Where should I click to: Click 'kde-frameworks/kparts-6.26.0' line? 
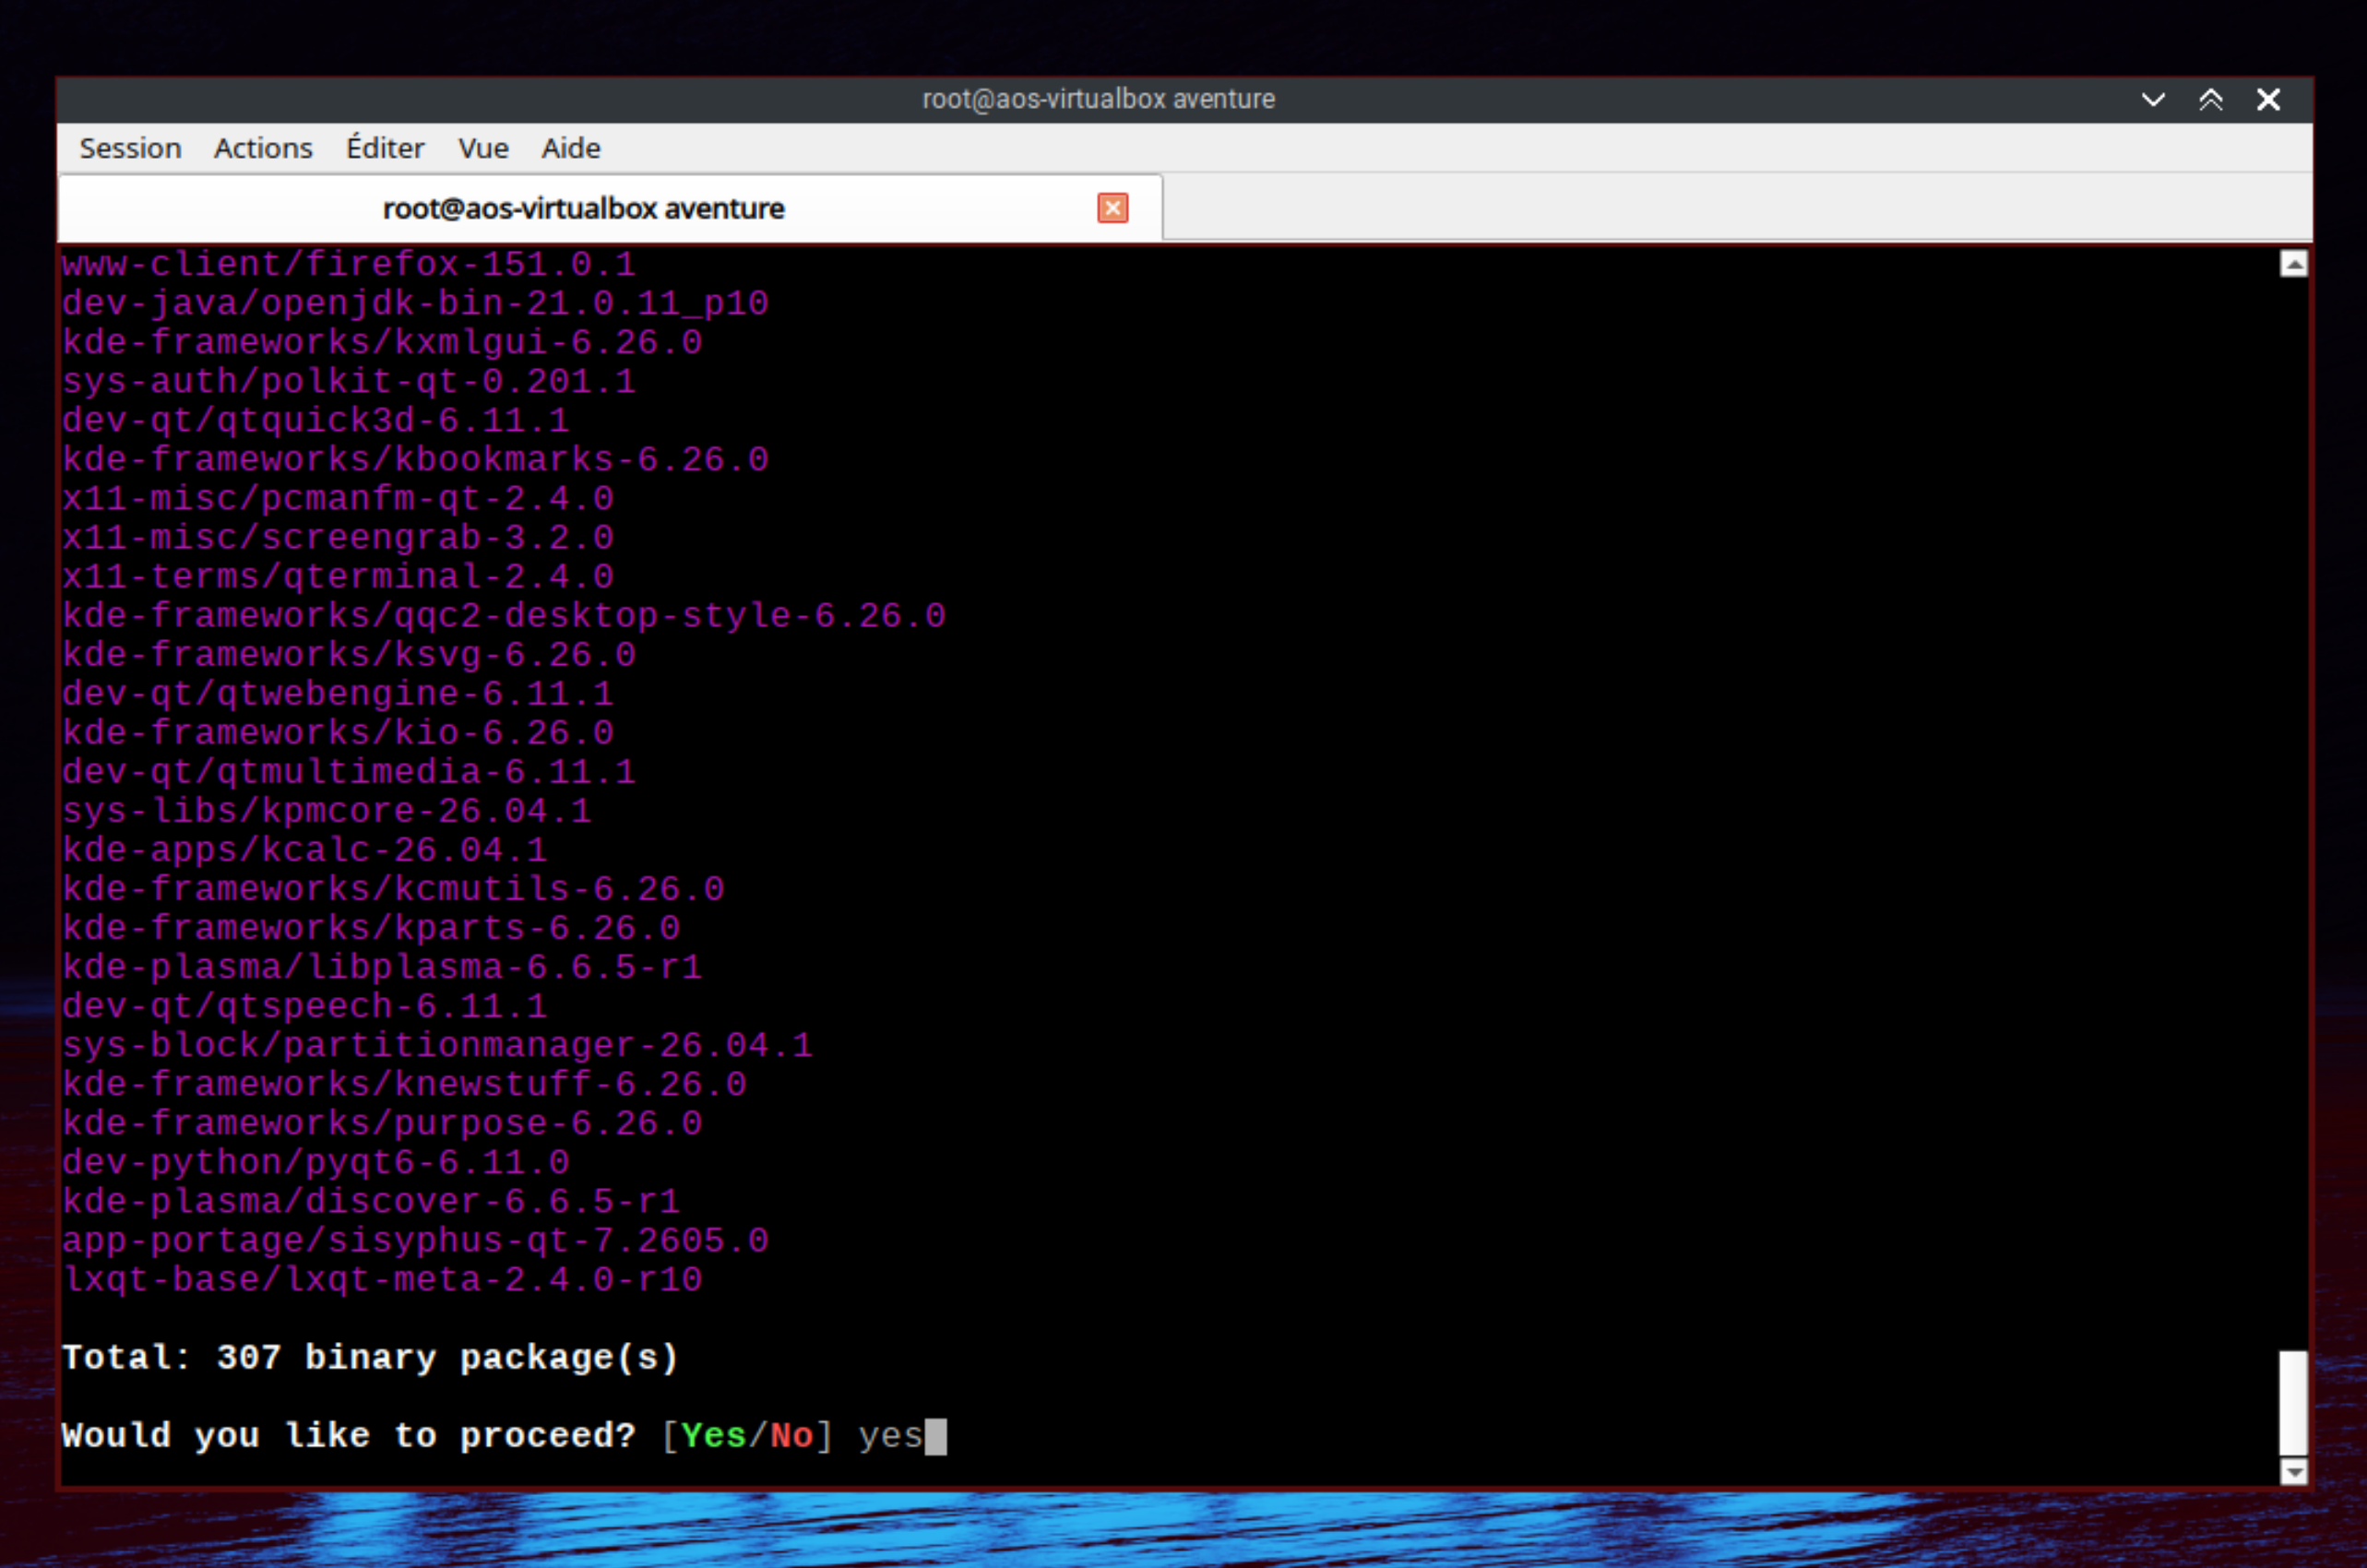pyautogui.click(x=371, y=928)
